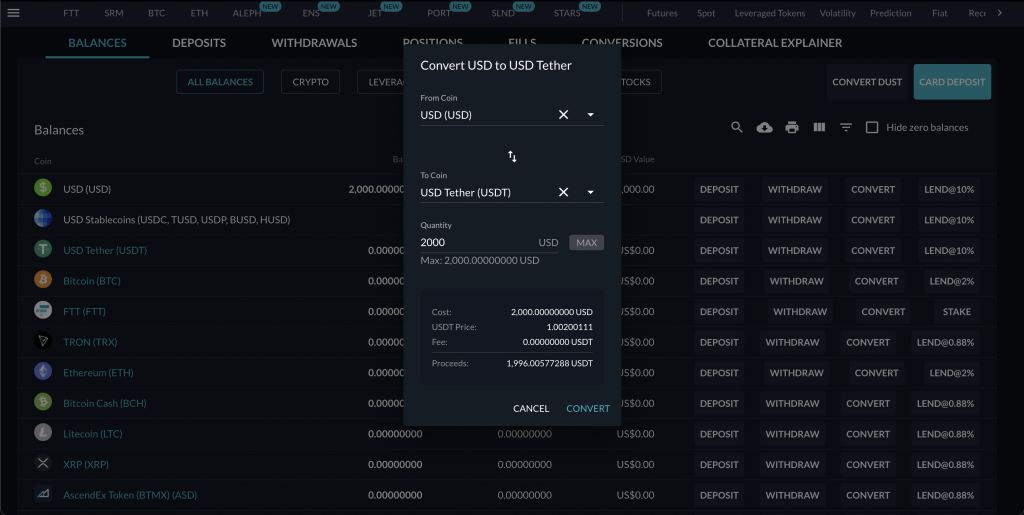This screenshot has width=1024, height=515.
Task: Open Leveraged Tokens menu
Action: click(769, 13)
